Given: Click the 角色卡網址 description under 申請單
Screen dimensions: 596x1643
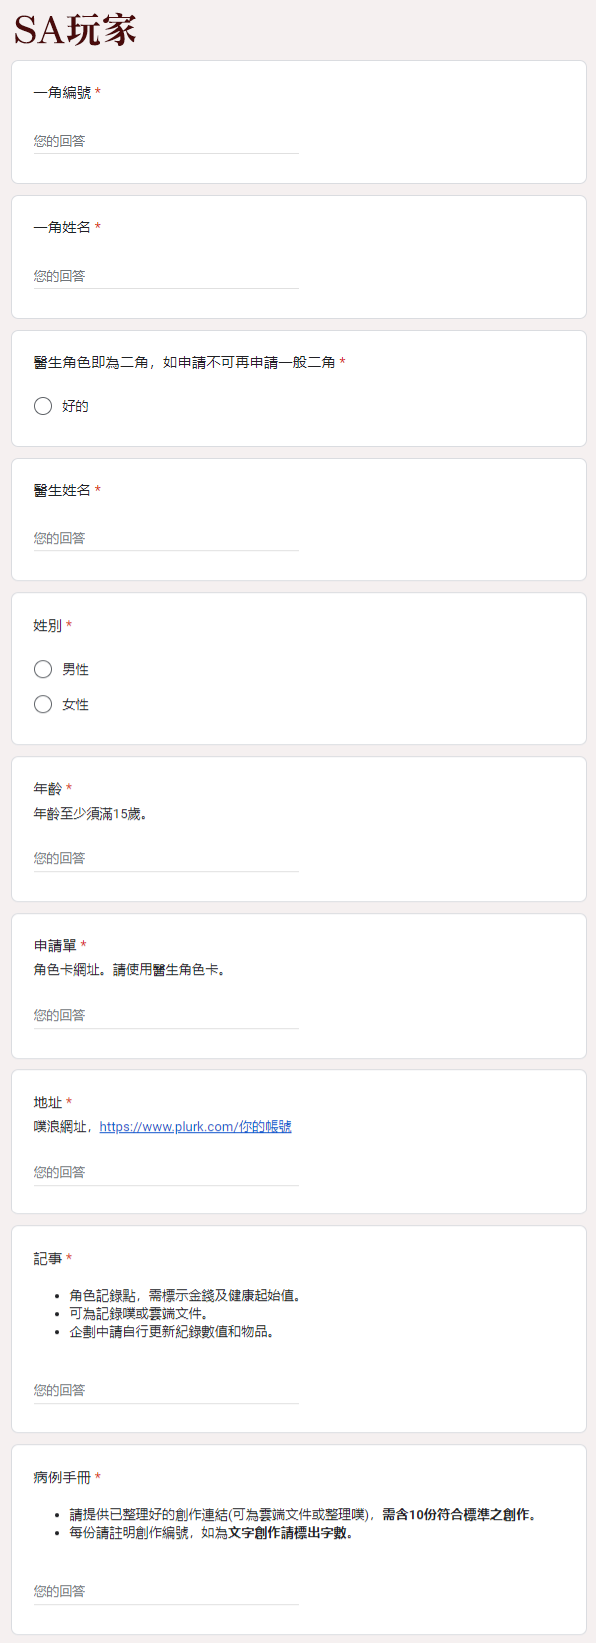Looking at the screenshot, I should (130, 969).
